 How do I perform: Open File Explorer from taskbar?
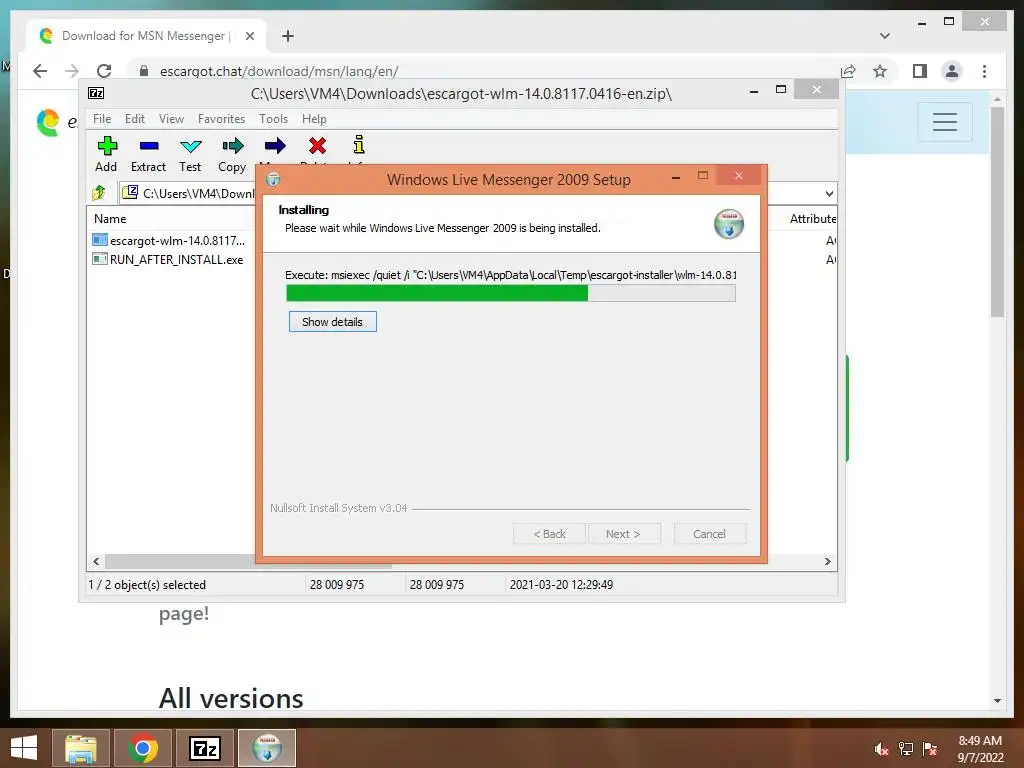coord(80,748)
